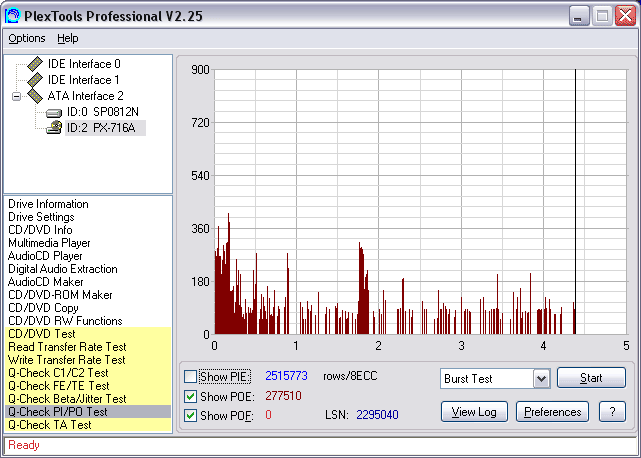Click the Ready status bar text
The height and width of the screenshot is (458, 641).
click(x=24, y=445)
